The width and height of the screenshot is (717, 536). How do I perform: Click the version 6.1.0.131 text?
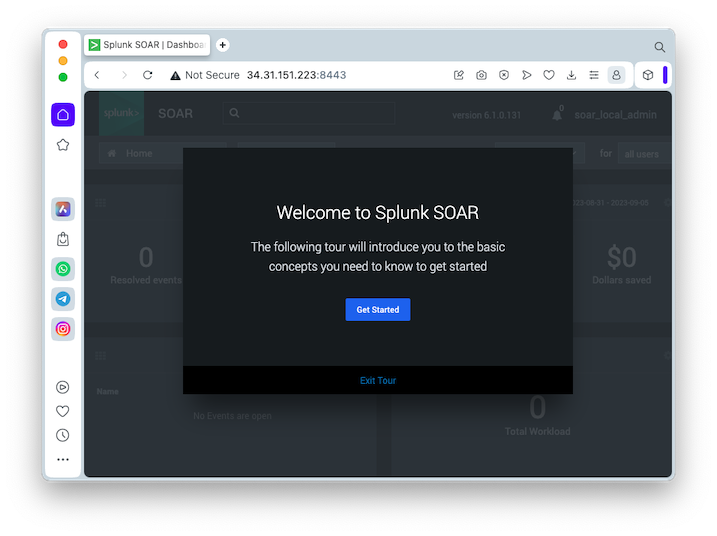click(487, 115)
